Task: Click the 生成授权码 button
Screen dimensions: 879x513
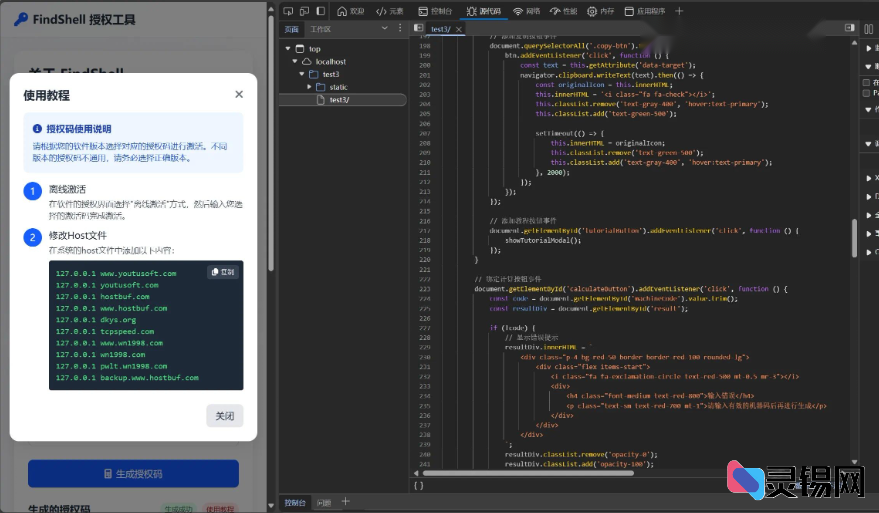Action: pos(133,473)
